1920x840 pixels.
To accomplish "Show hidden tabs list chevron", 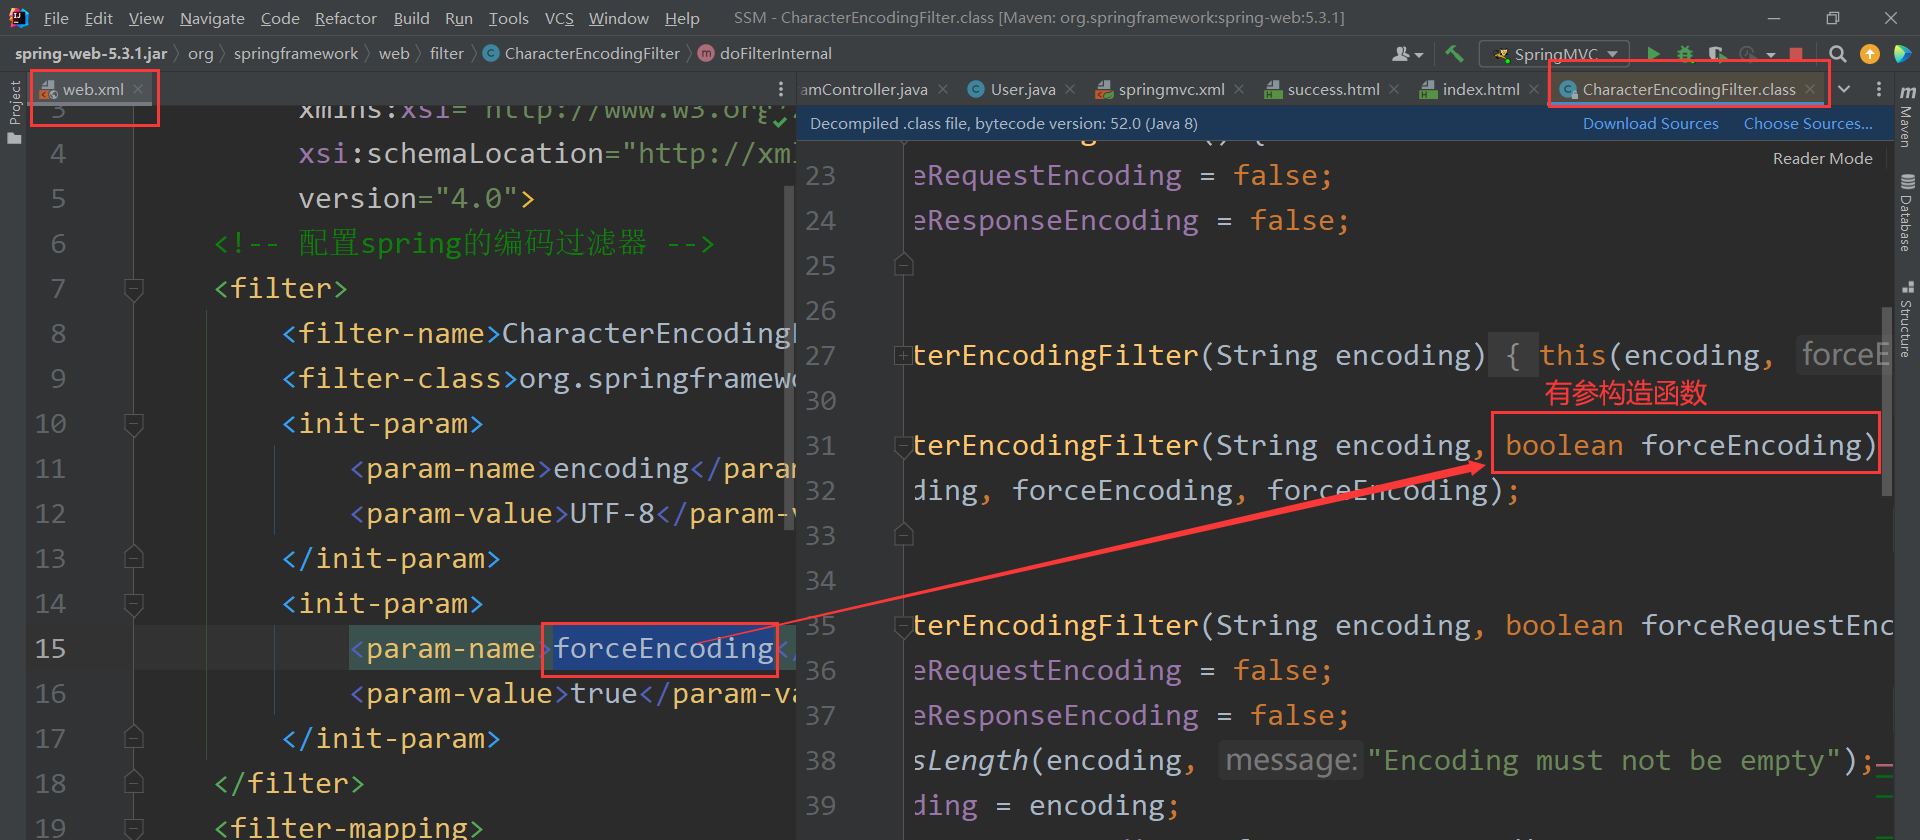I will 1844,90.
